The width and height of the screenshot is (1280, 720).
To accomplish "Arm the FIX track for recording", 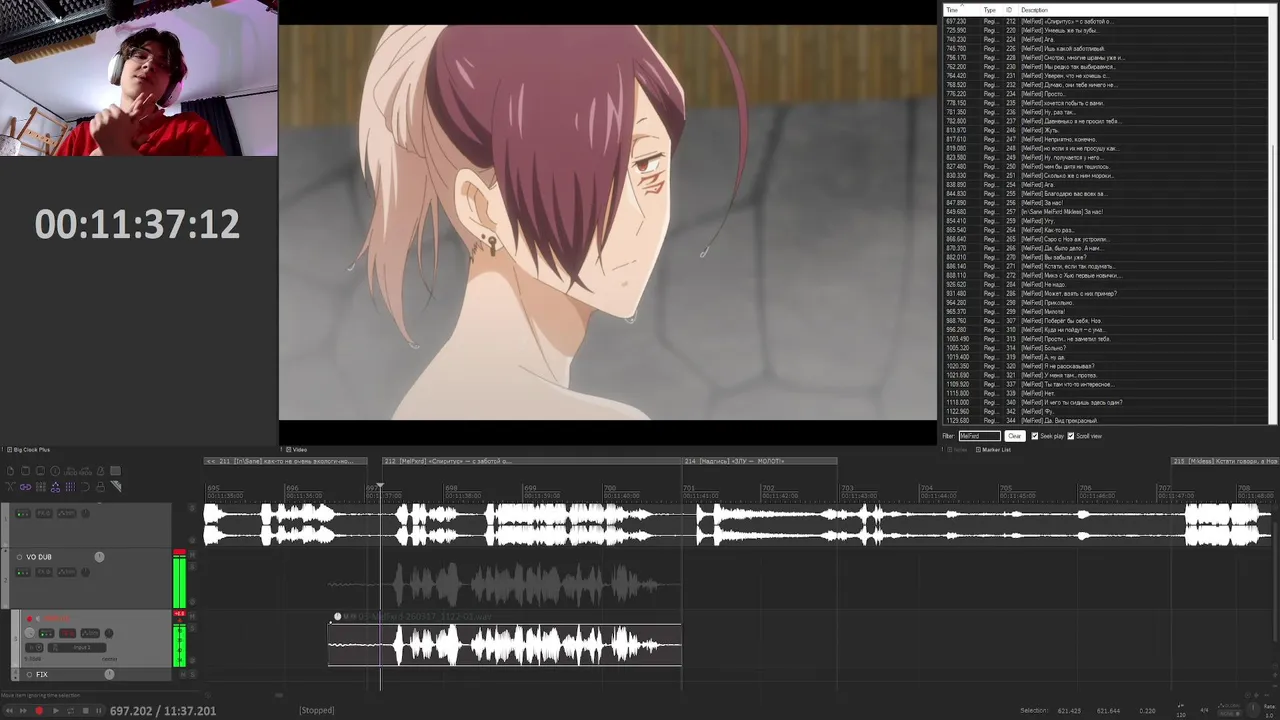I will (29, 674).
